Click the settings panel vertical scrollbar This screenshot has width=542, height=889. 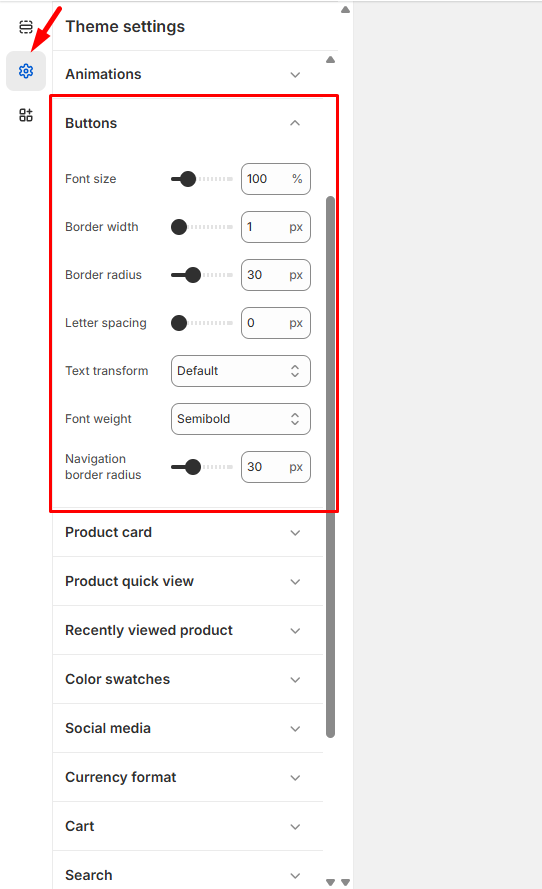coord(331,467)
